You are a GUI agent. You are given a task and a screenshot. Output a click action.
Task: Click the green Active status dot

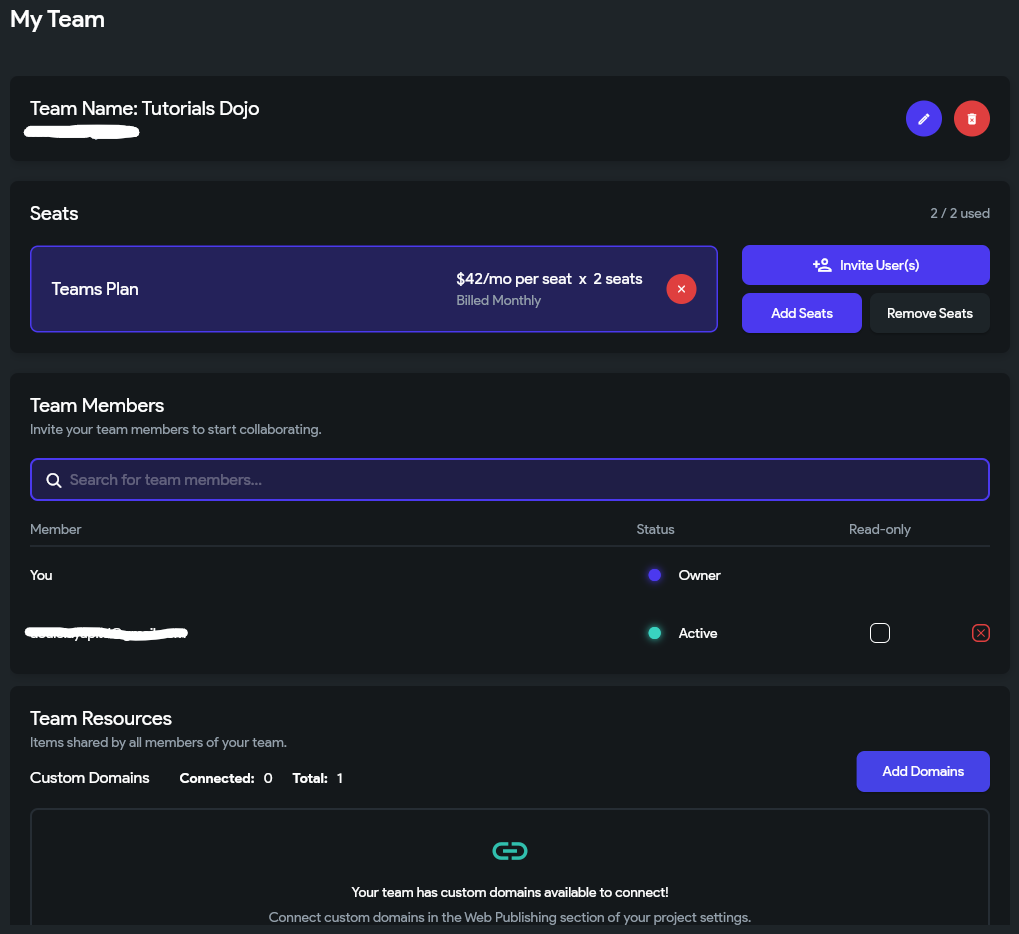pos(655,633)
